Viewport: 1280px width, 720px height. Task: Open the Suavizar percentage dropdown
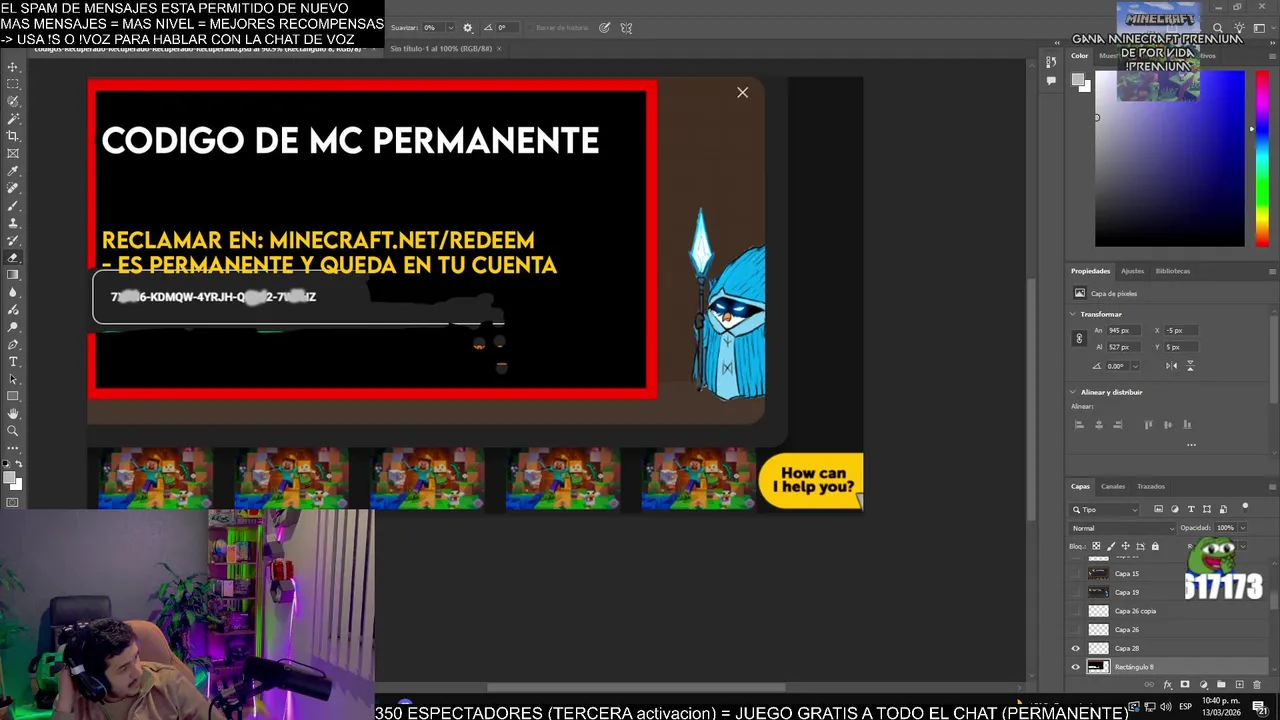pyautogui.click(x=449, y=28)
